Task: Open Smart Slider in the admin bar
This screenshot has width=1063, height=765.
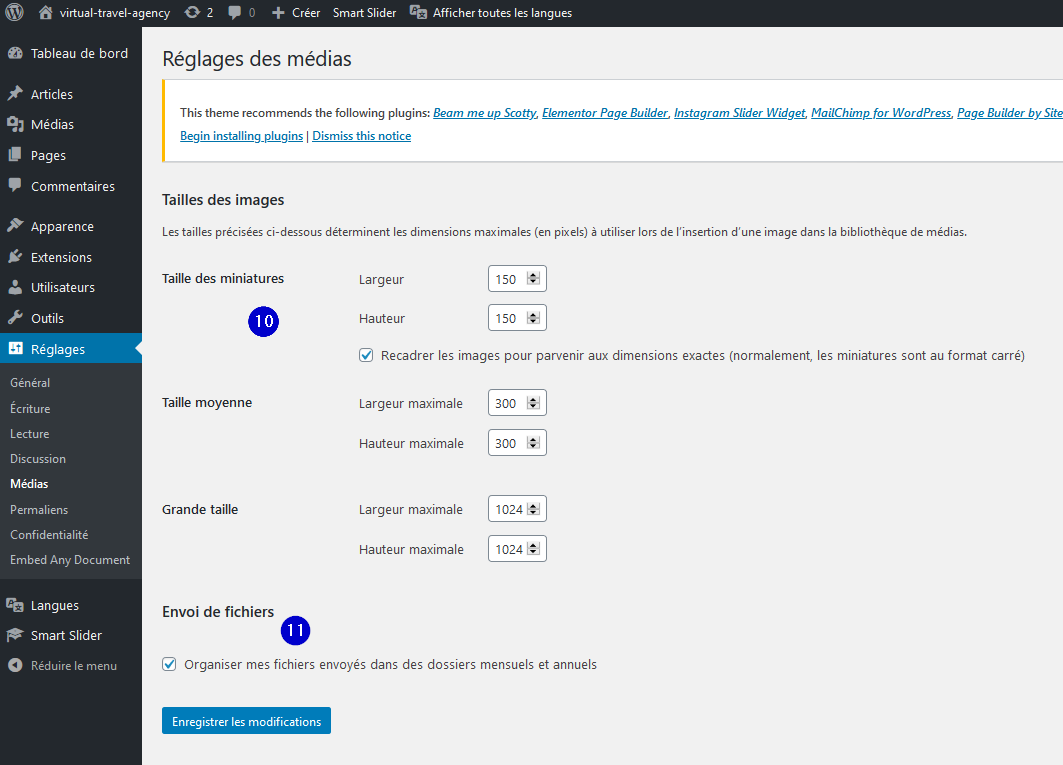Action: click(x=364, y=13)
